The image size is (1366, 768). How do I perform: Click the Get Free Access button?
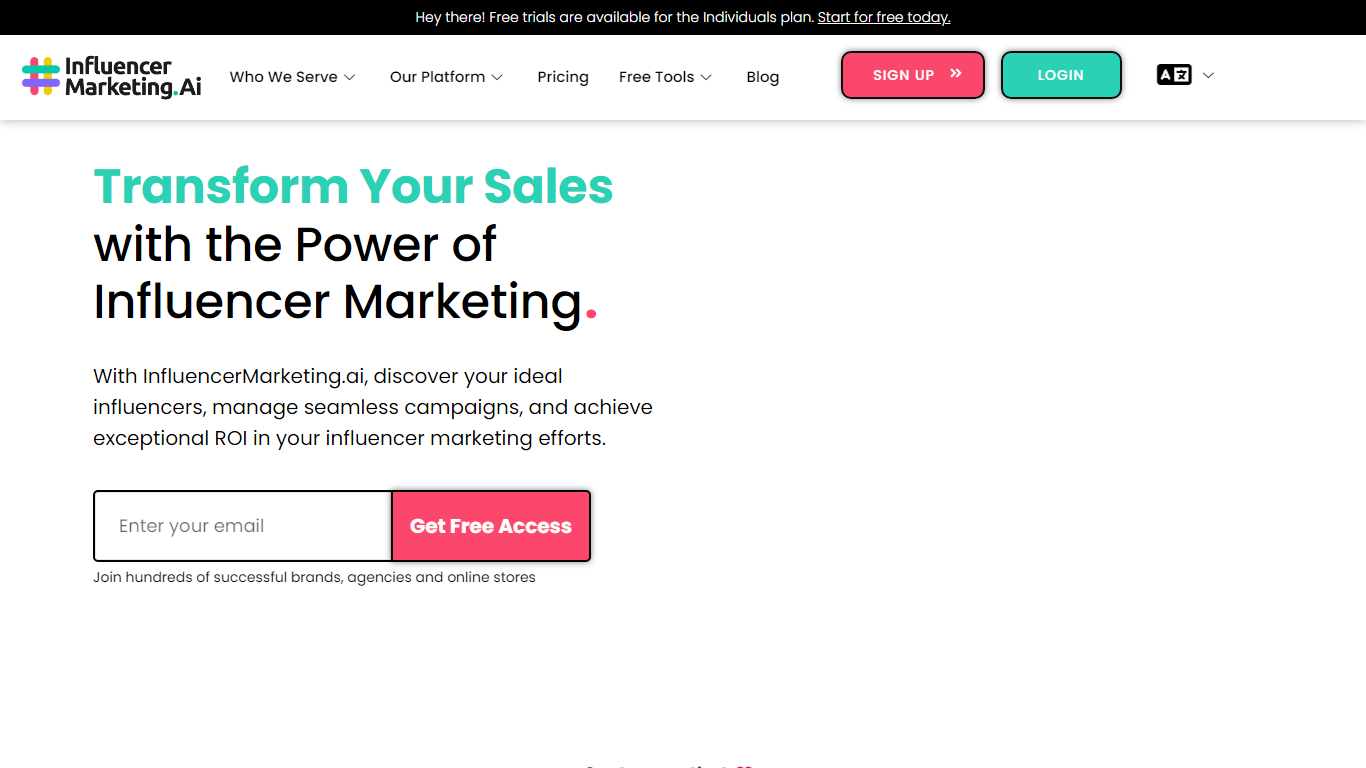(491, 526)
